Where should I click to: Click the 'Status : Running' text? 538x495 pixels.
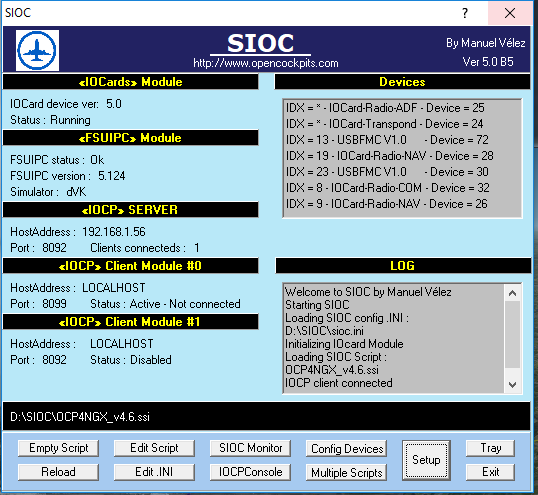(x=50, y=120)
